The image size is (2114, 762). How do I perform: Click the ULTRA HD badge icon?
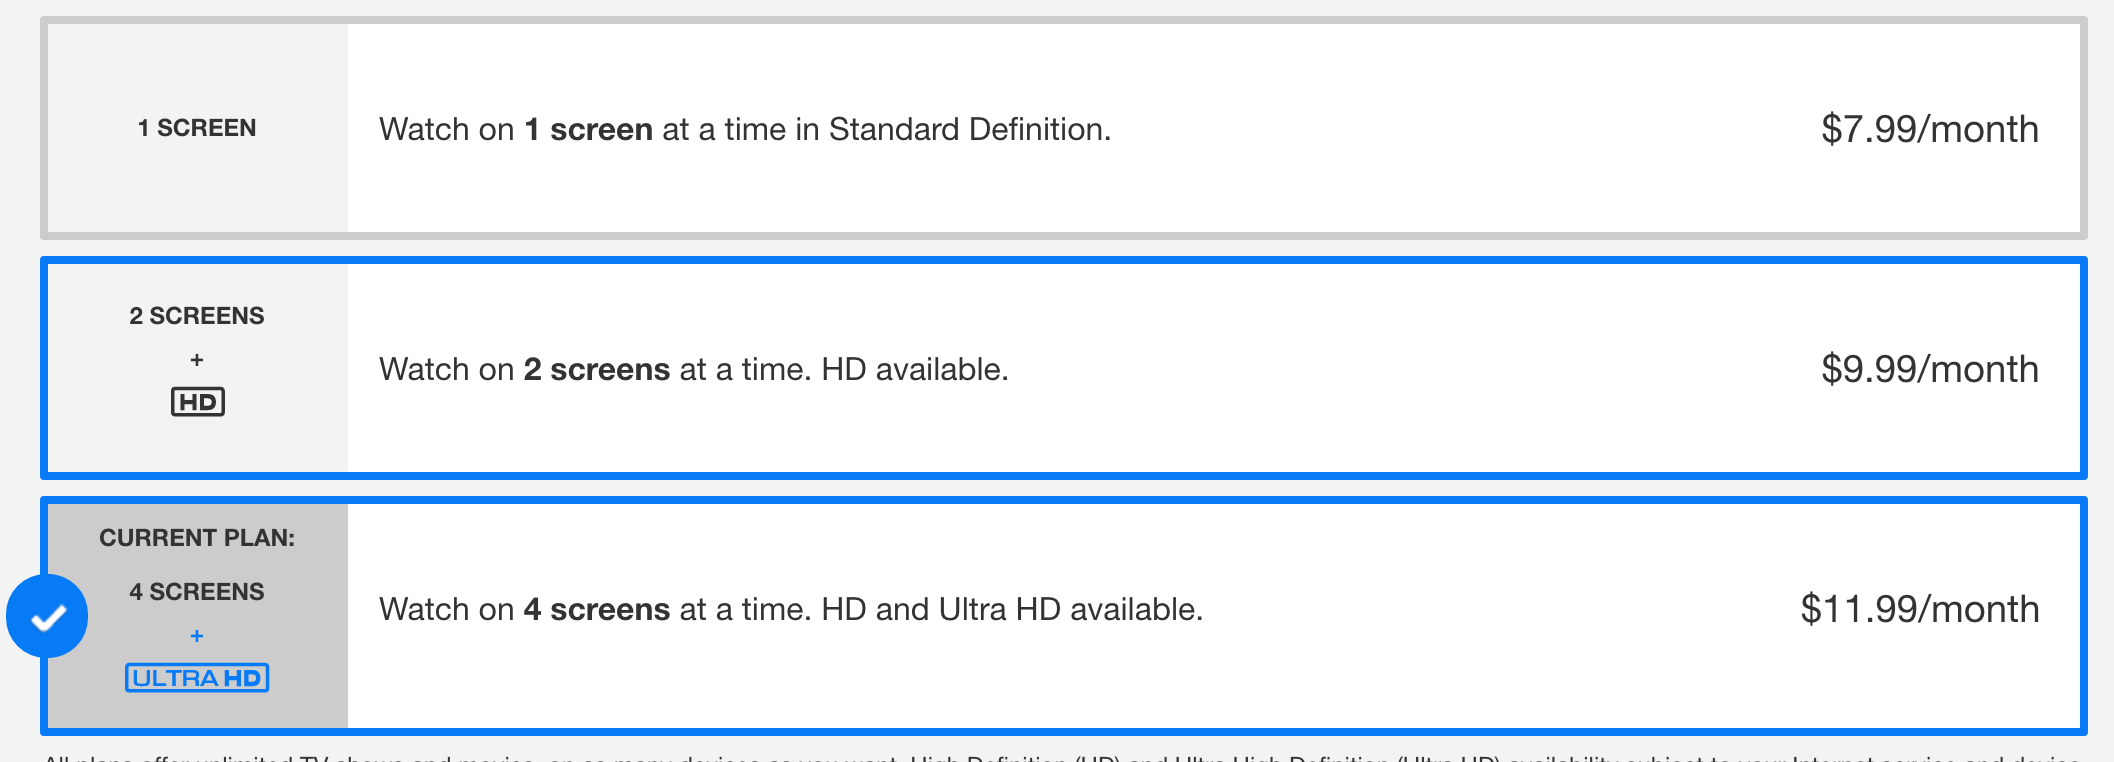197,678
